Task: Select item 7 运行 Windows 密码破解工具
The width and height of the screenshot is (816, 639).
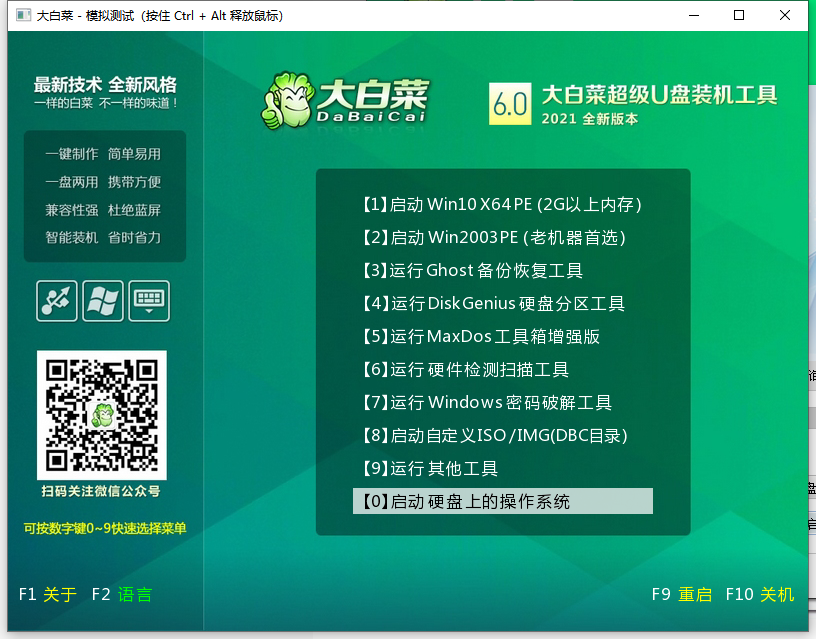Action: coord(487,402)
